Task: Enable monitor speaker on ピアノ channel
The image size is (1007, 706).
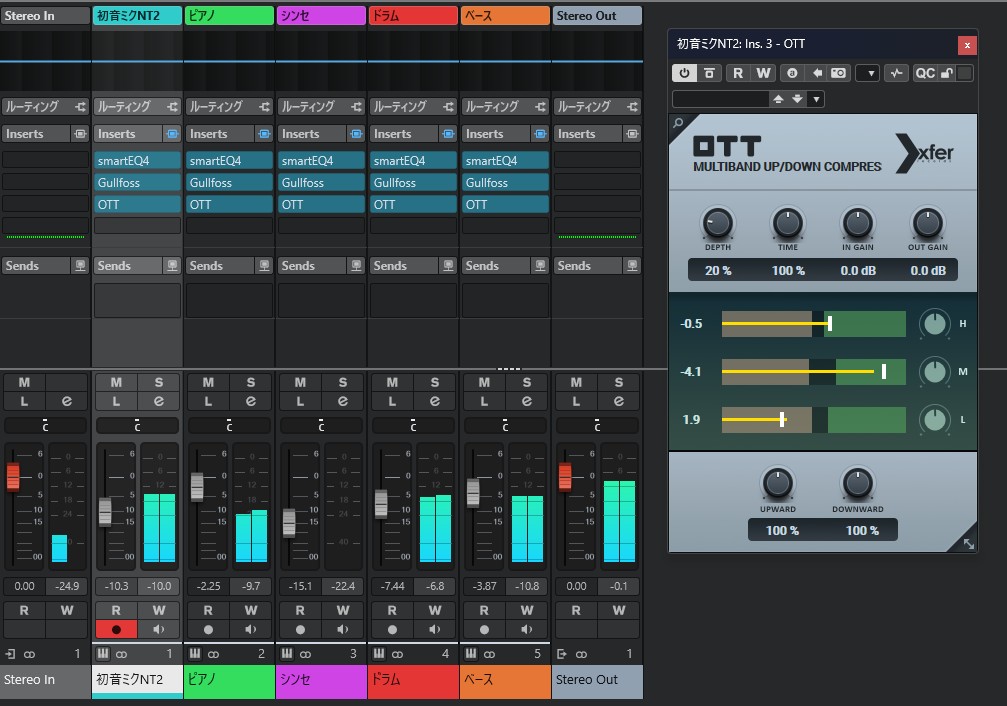Action: click(x=251, y=630)
